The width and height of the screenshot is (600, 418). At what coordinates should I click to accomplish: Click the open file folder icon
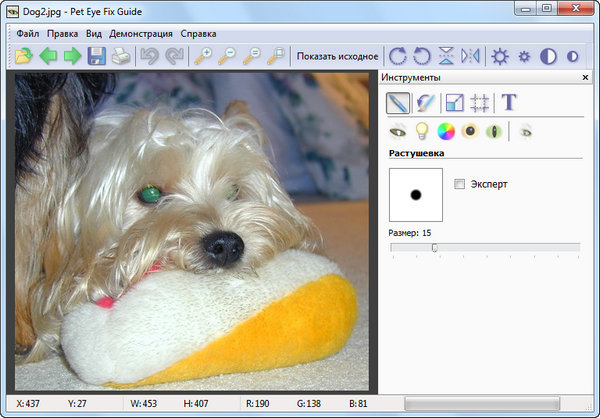click(24, 56)
